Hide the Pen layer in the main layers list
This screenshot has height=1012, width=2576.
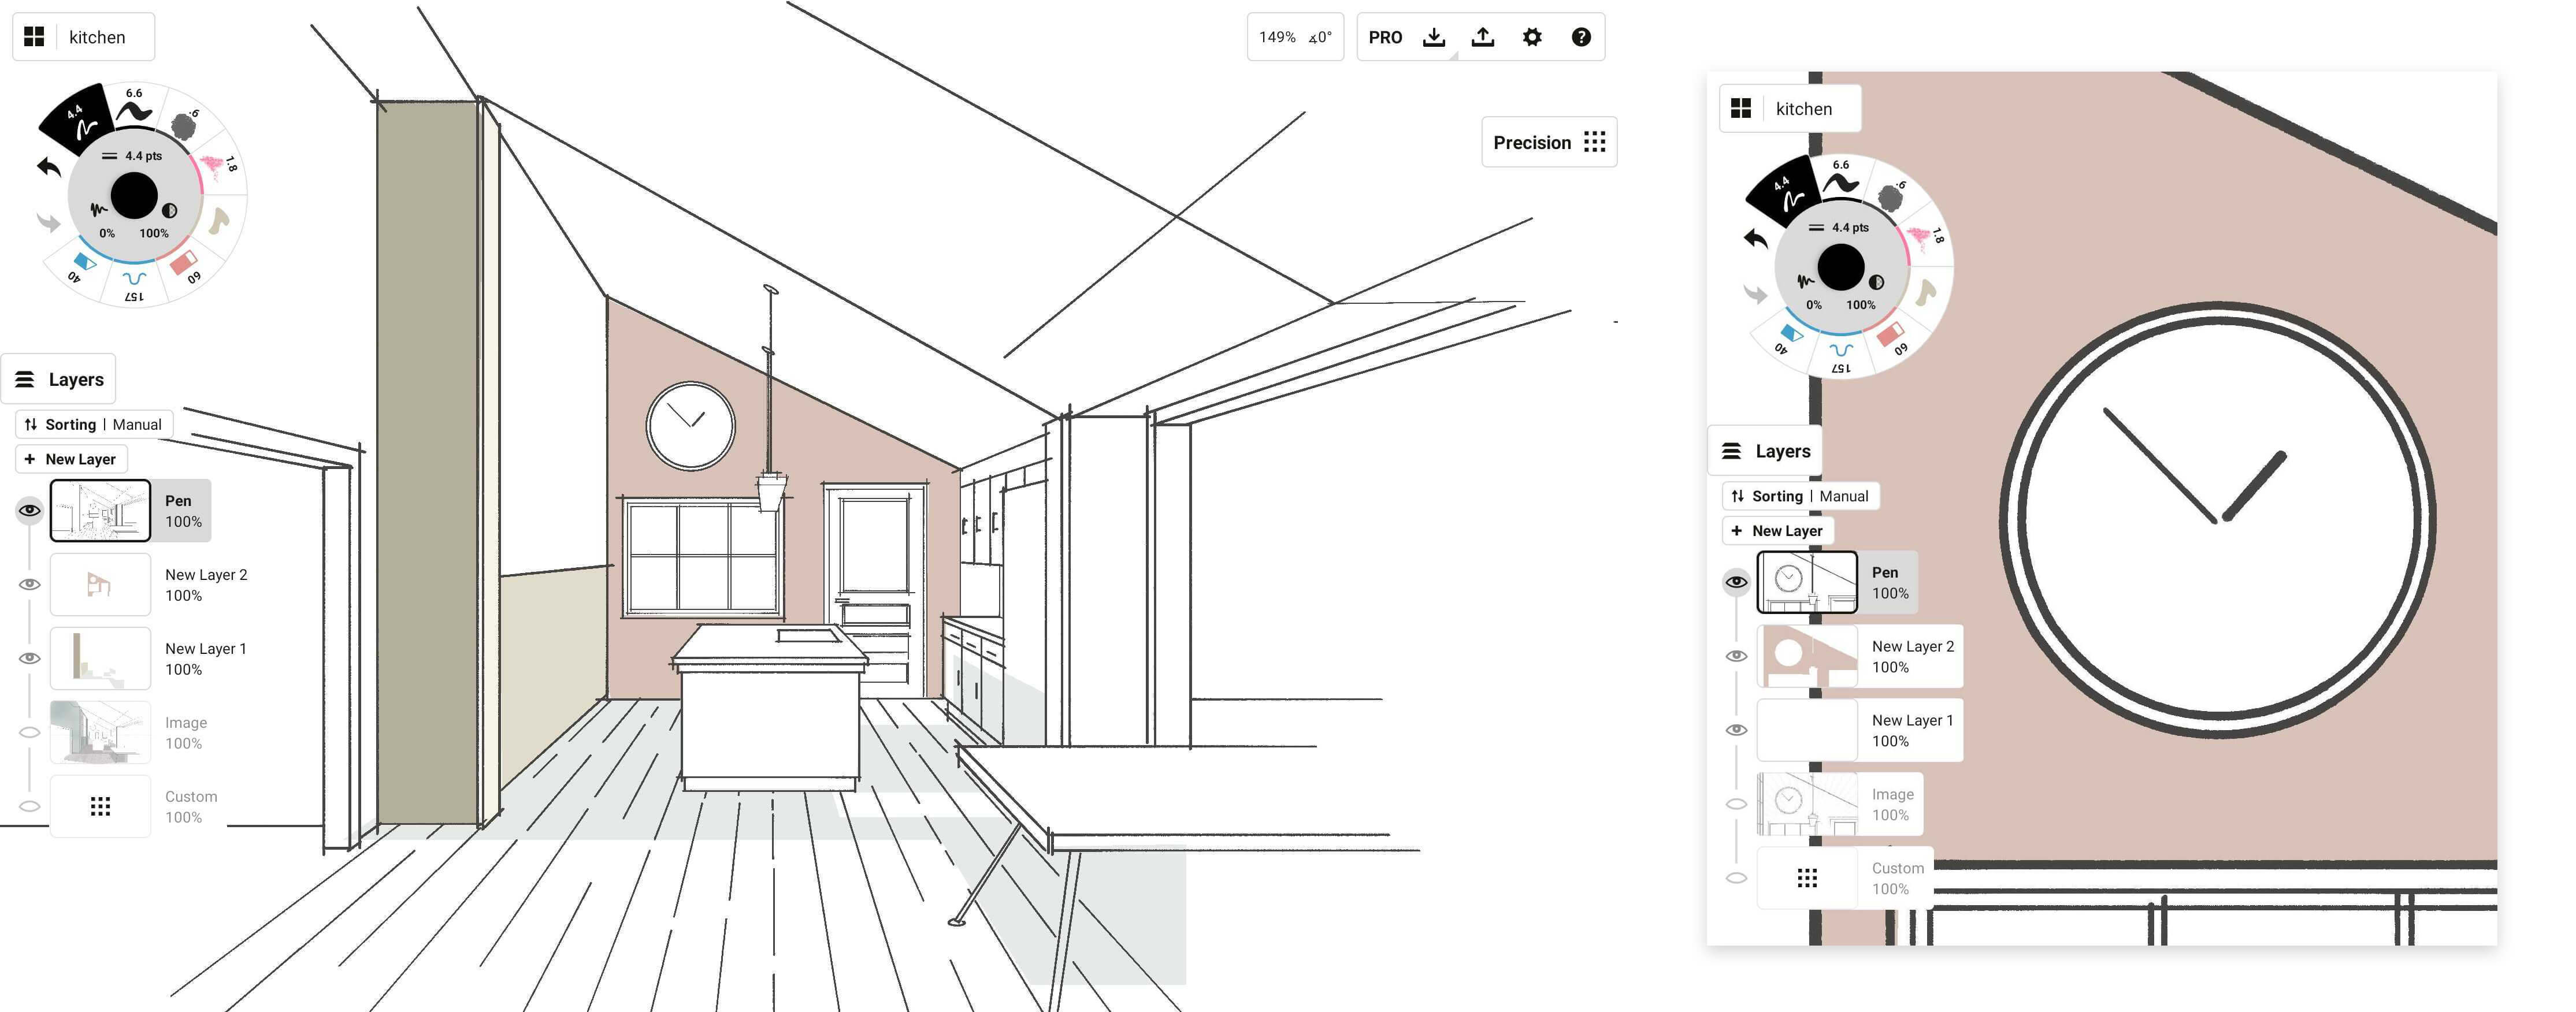30,511
